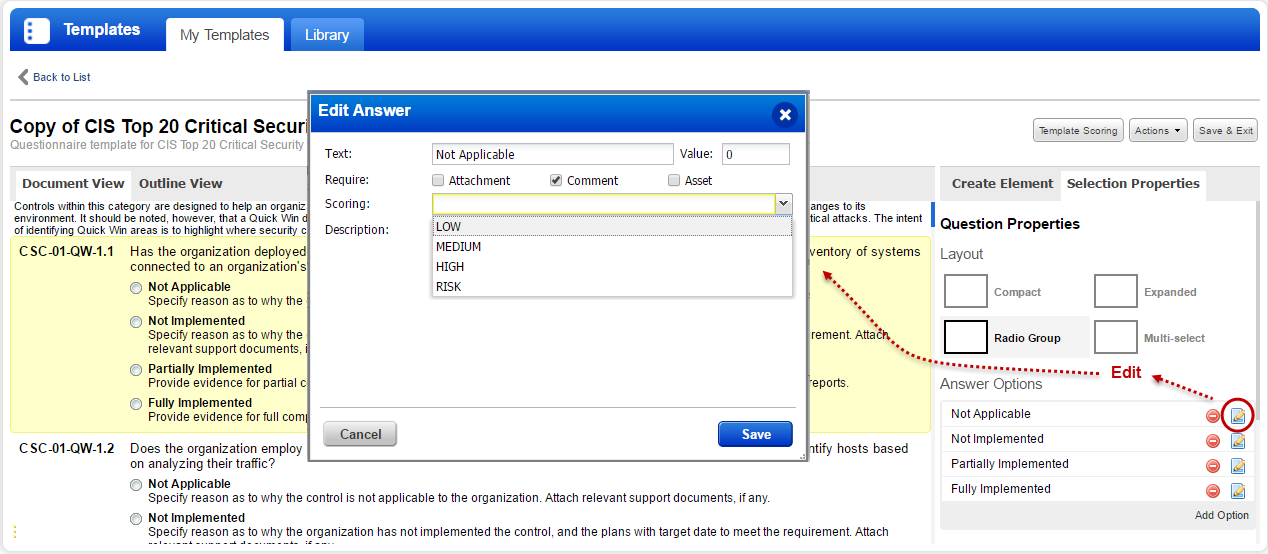Choose LOW from the Scoring list
The width and height of the screenshot is (1268, 554).
[612, 227]
